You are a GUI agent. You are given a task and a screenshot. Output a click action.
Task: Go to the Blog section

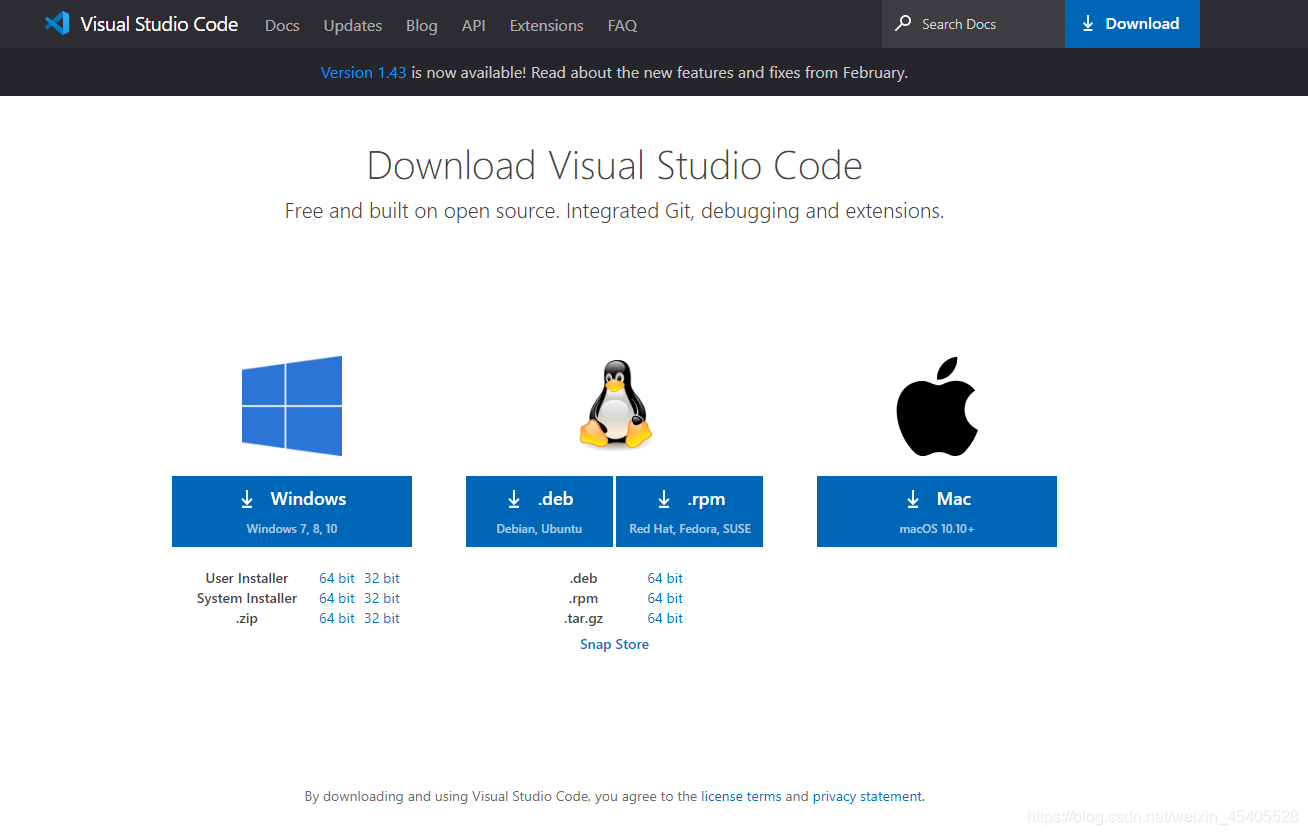422,25
